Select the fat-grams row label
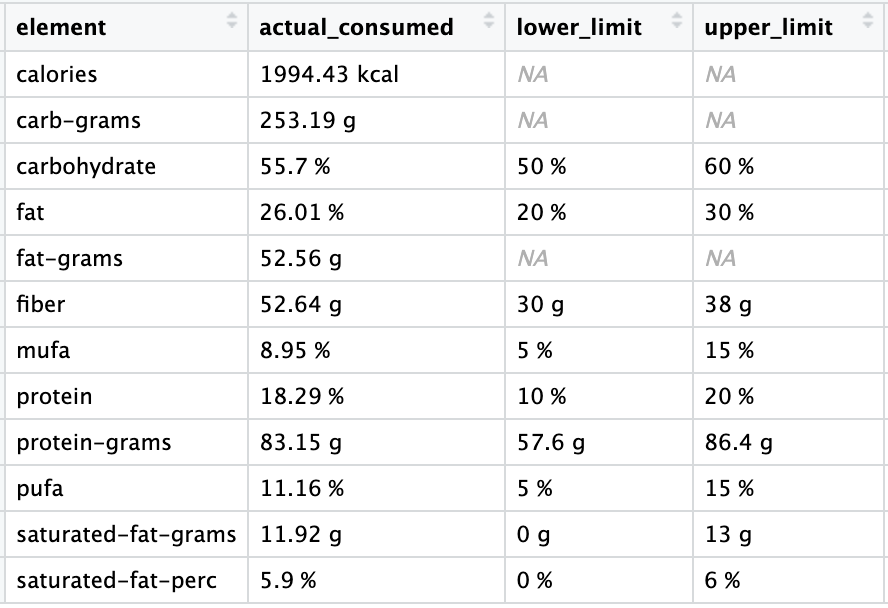Image resolution: width=888 pixels, height=608 pixels. coord(69,258)
